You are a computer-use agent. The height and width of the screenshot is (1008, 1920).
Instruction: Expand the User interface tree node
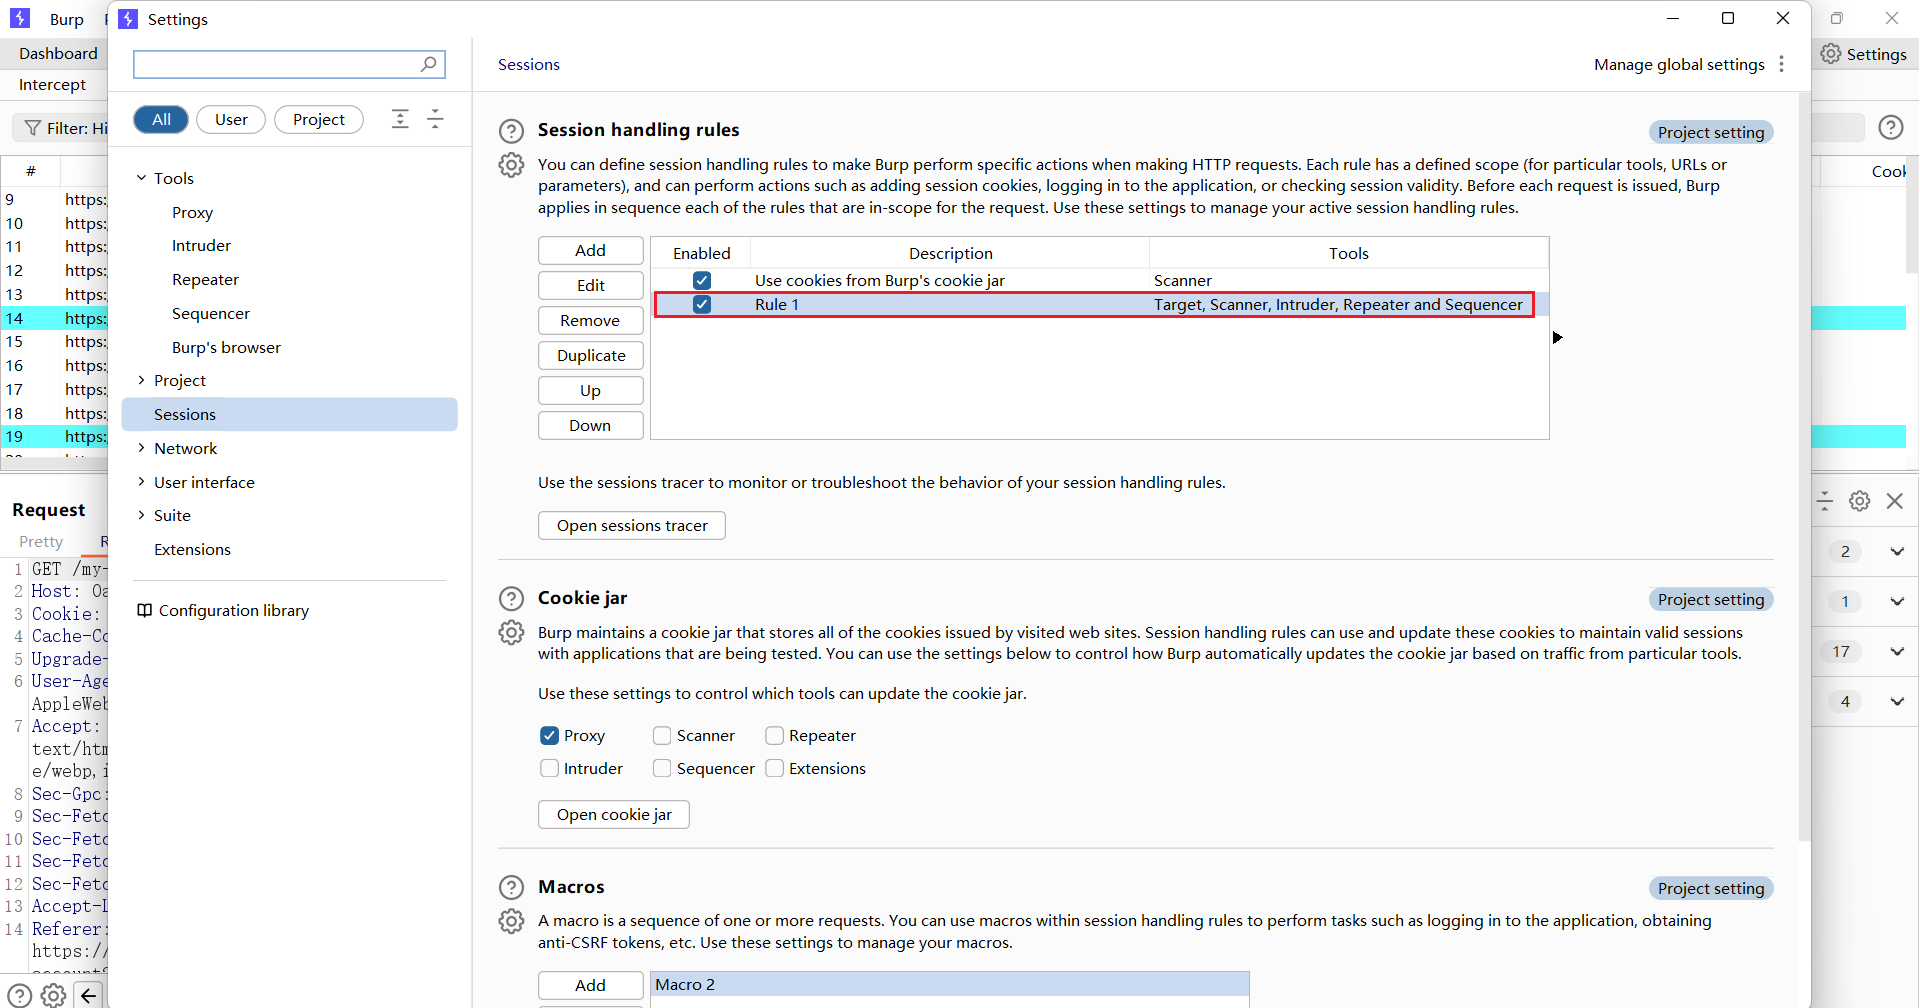point(141,482)
